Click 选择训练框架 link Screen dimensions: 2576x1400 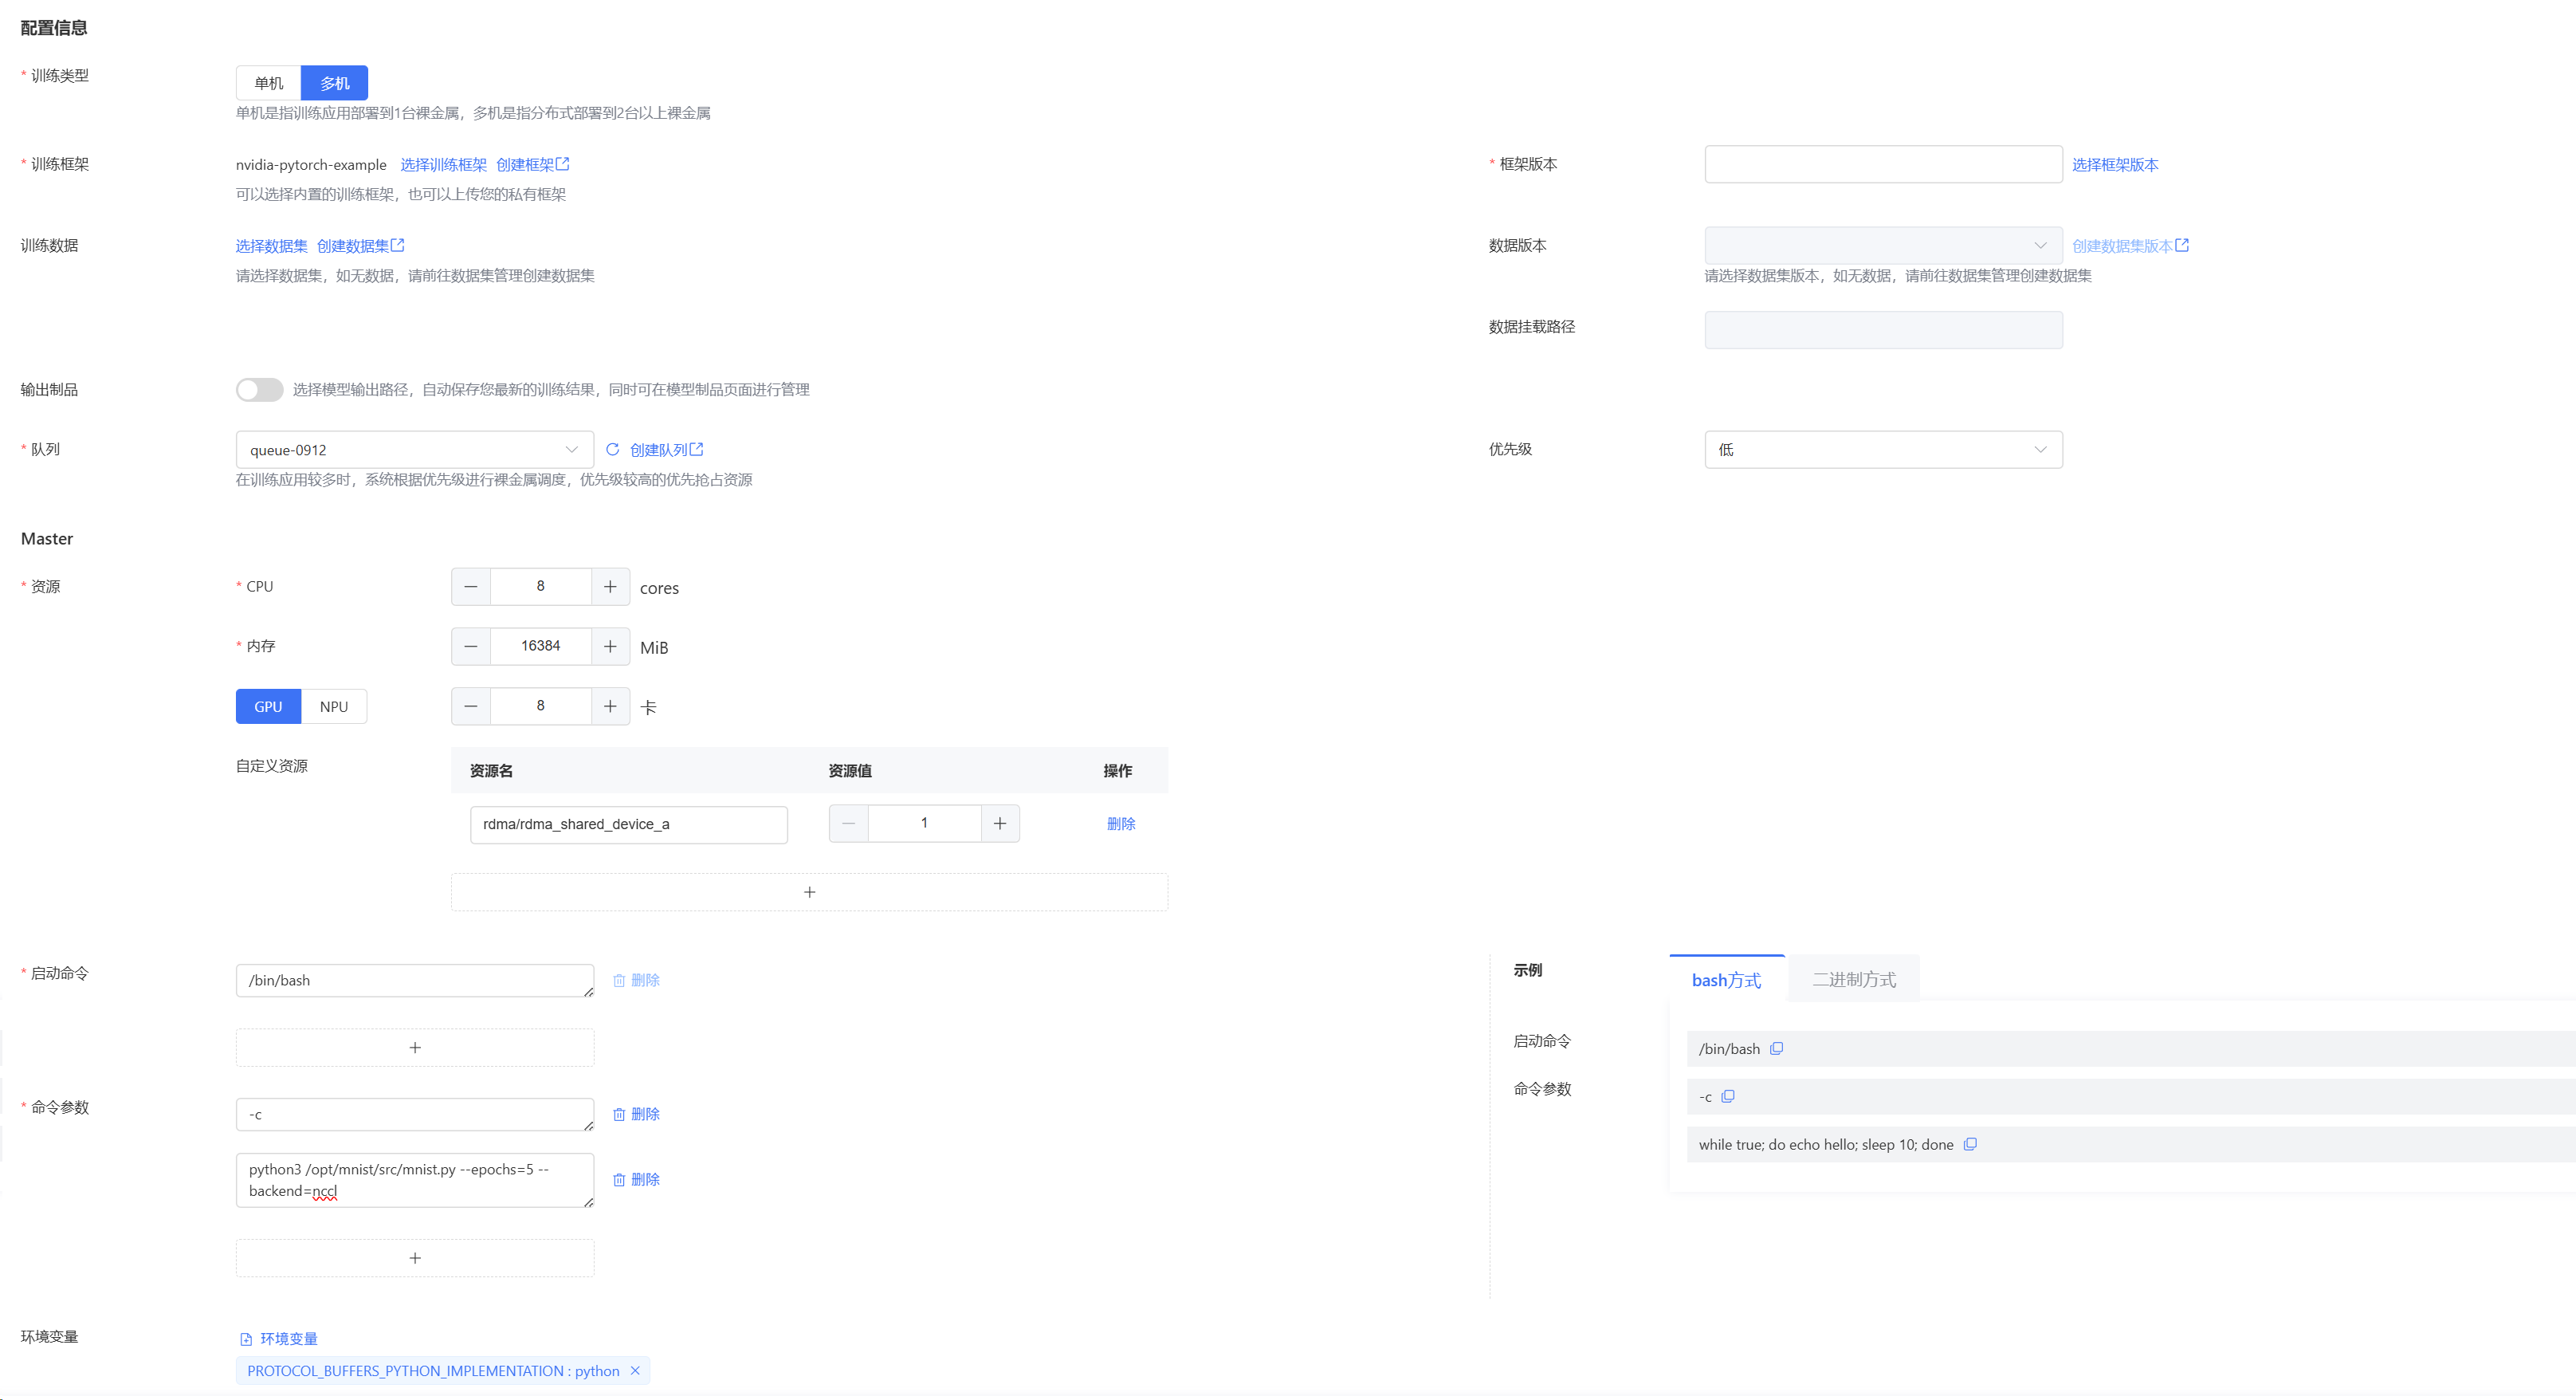pos(443,165)
